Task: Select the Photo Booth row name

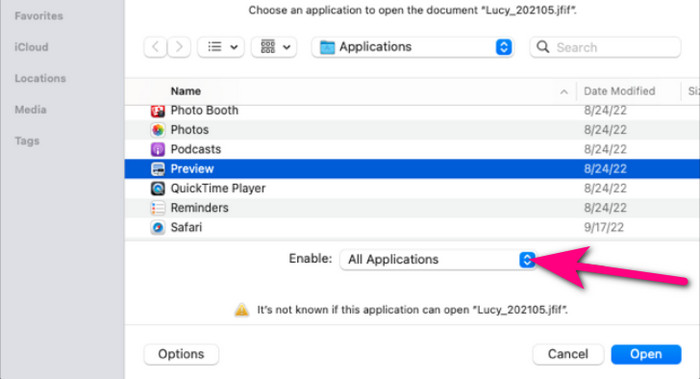Action: click(204, 110)
